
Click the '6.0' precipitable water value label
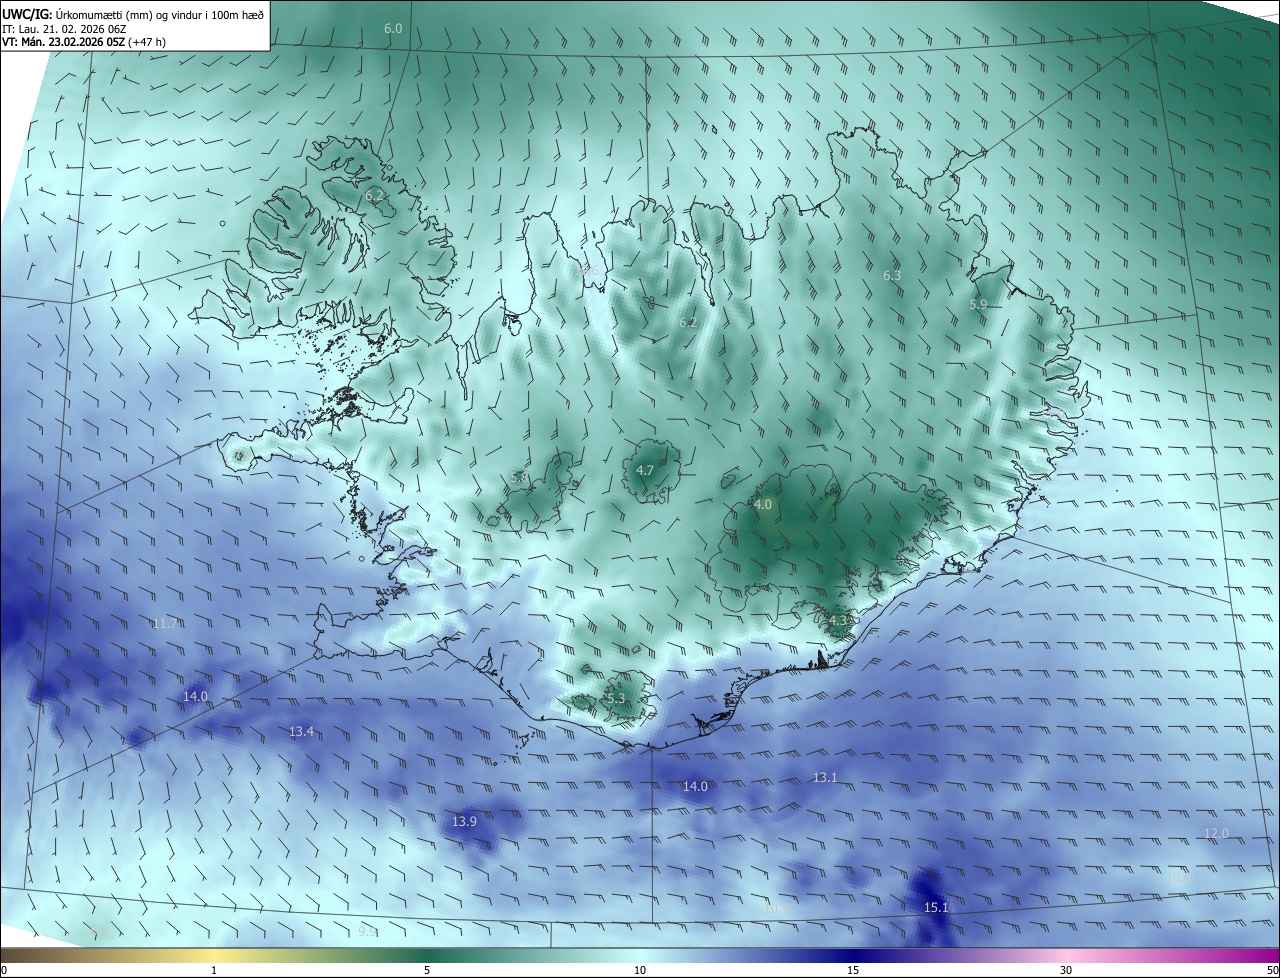393,29
